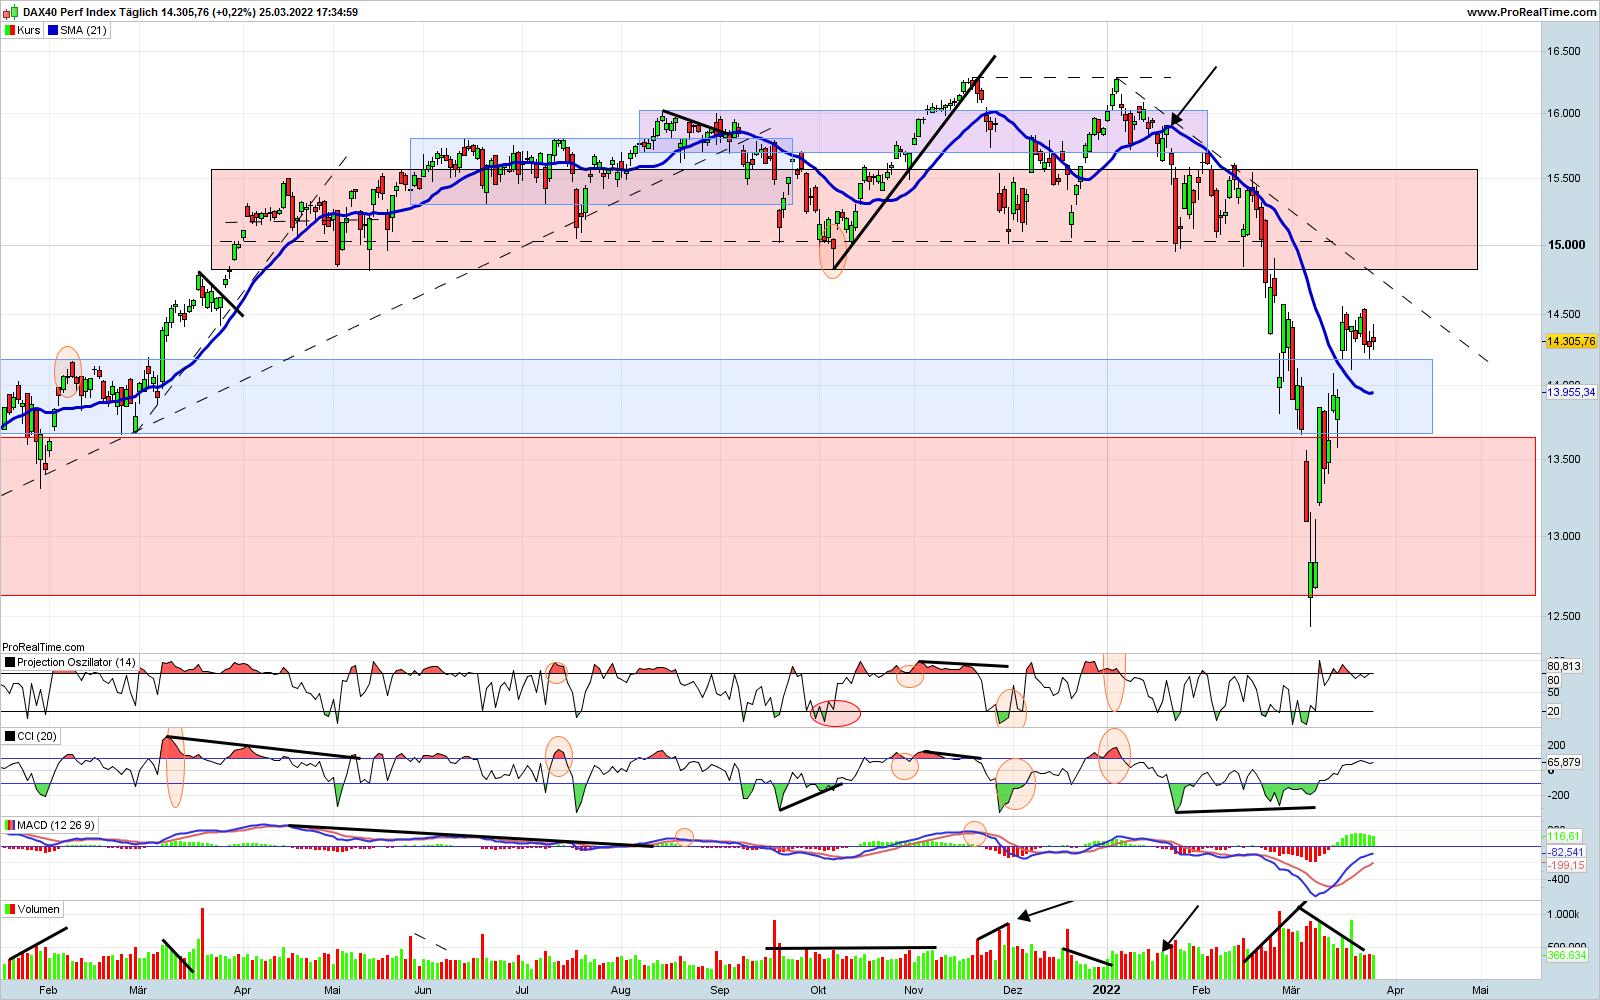Click the Jul label on time axis
Viewport: 1600px width, 1000px height.
click(x=522, y=990)
